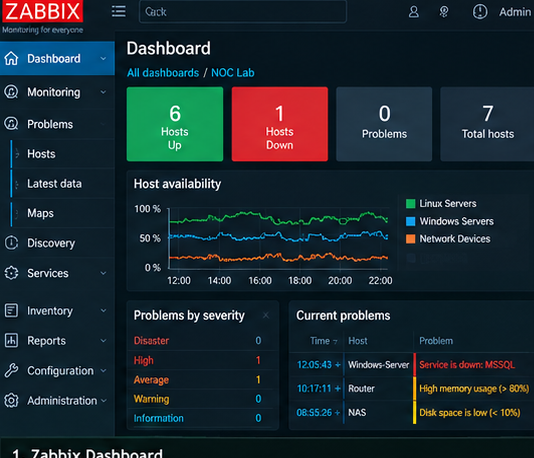Click the Configuration wrench icon
The height and width of the screenshot is (458, 534).
tap(11, 370)
